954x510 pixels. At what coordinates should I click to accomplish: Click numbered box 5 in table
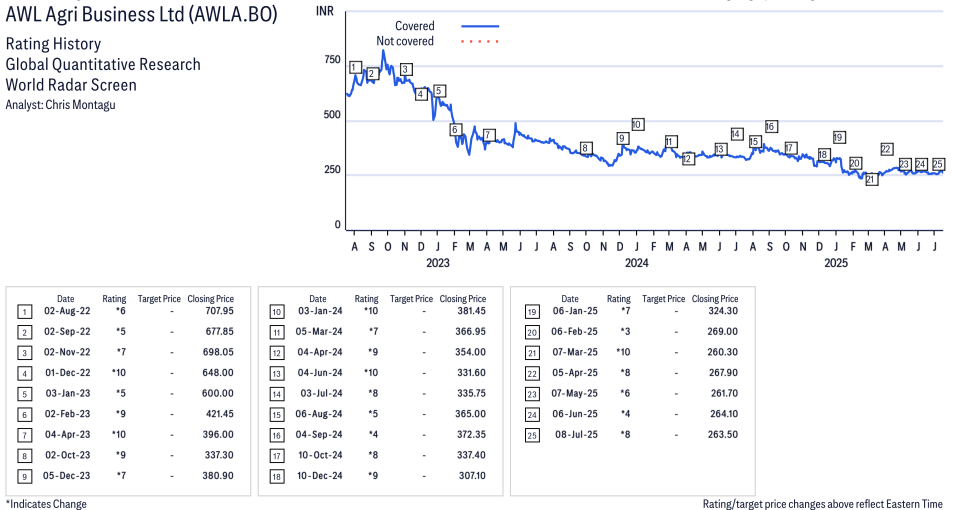pos(24,394)
